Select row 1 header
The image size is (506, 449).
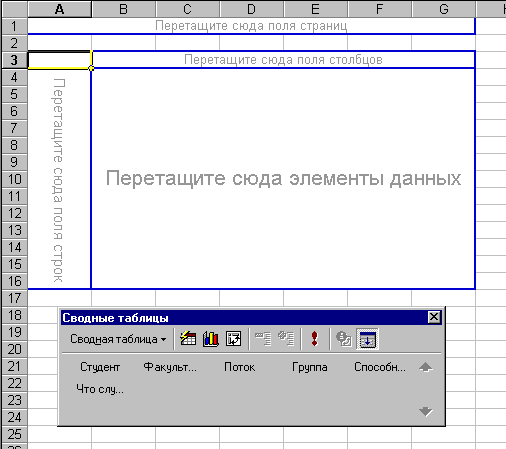(x=14, y=26)
